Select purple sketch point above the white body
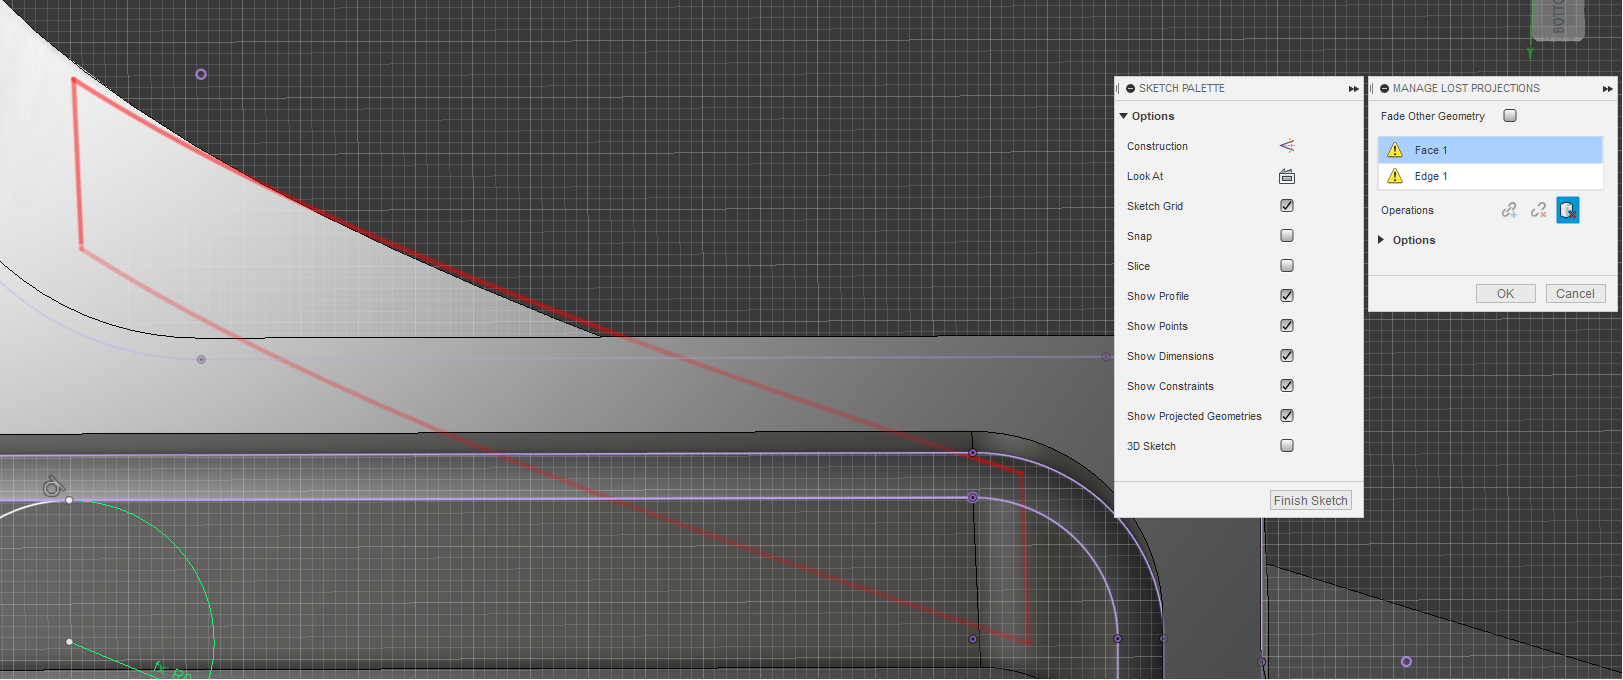 [201, 74]
